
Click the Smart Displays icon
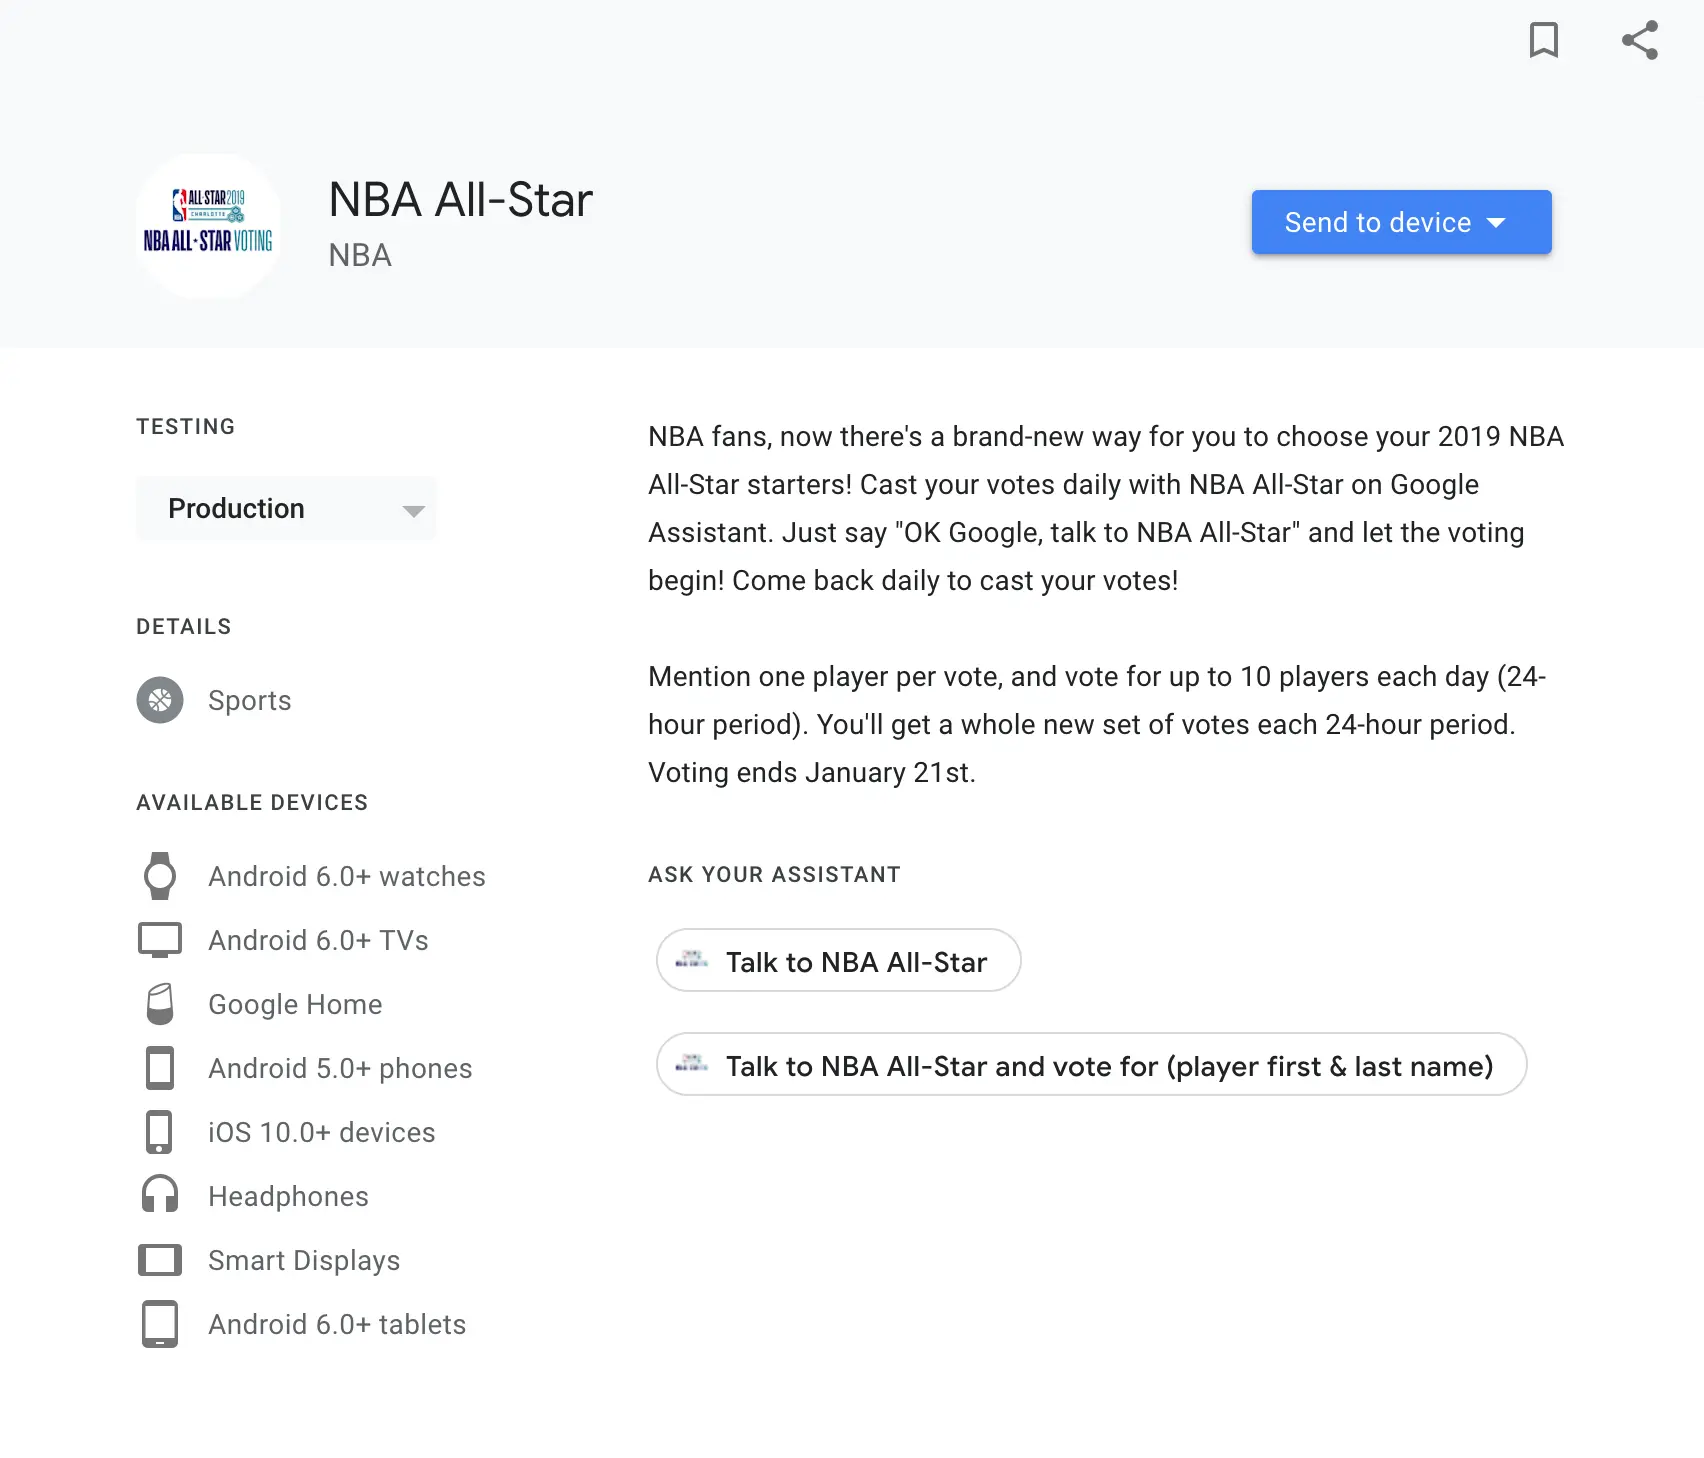(x=160, y=1260)
